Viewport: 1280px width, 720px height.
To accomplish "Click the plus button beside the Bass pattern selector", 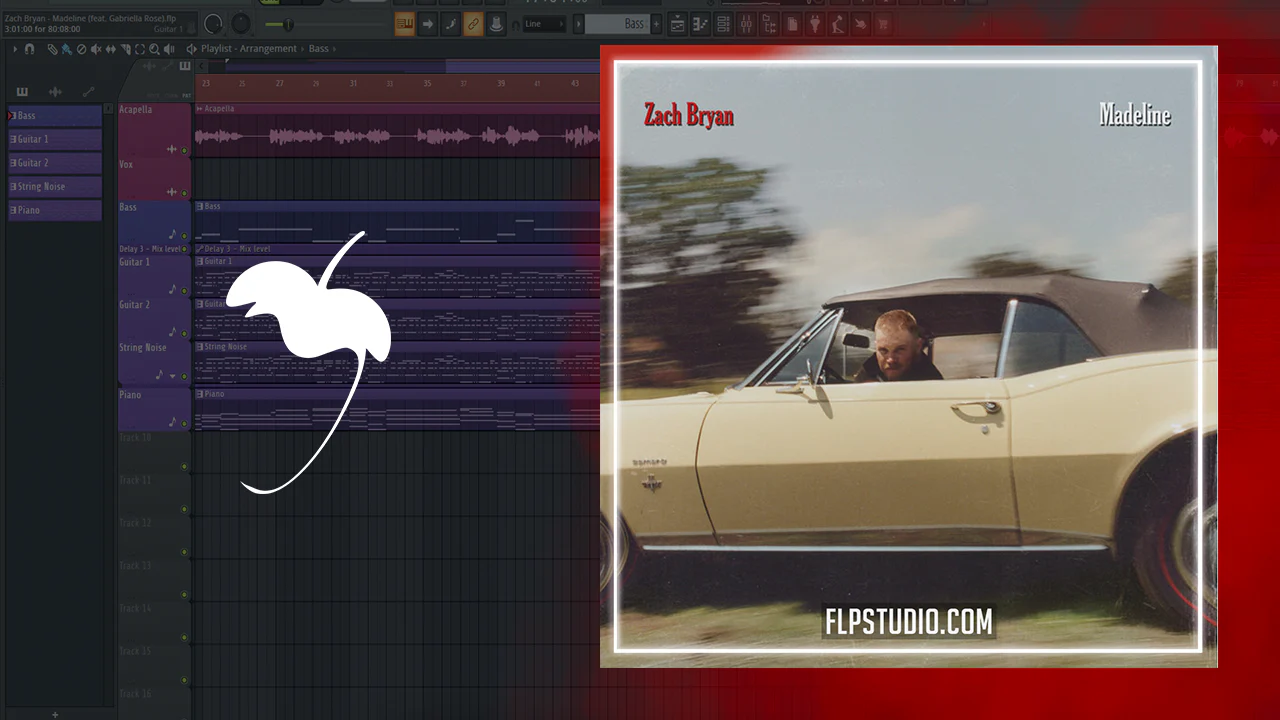I will click(654, 24).
